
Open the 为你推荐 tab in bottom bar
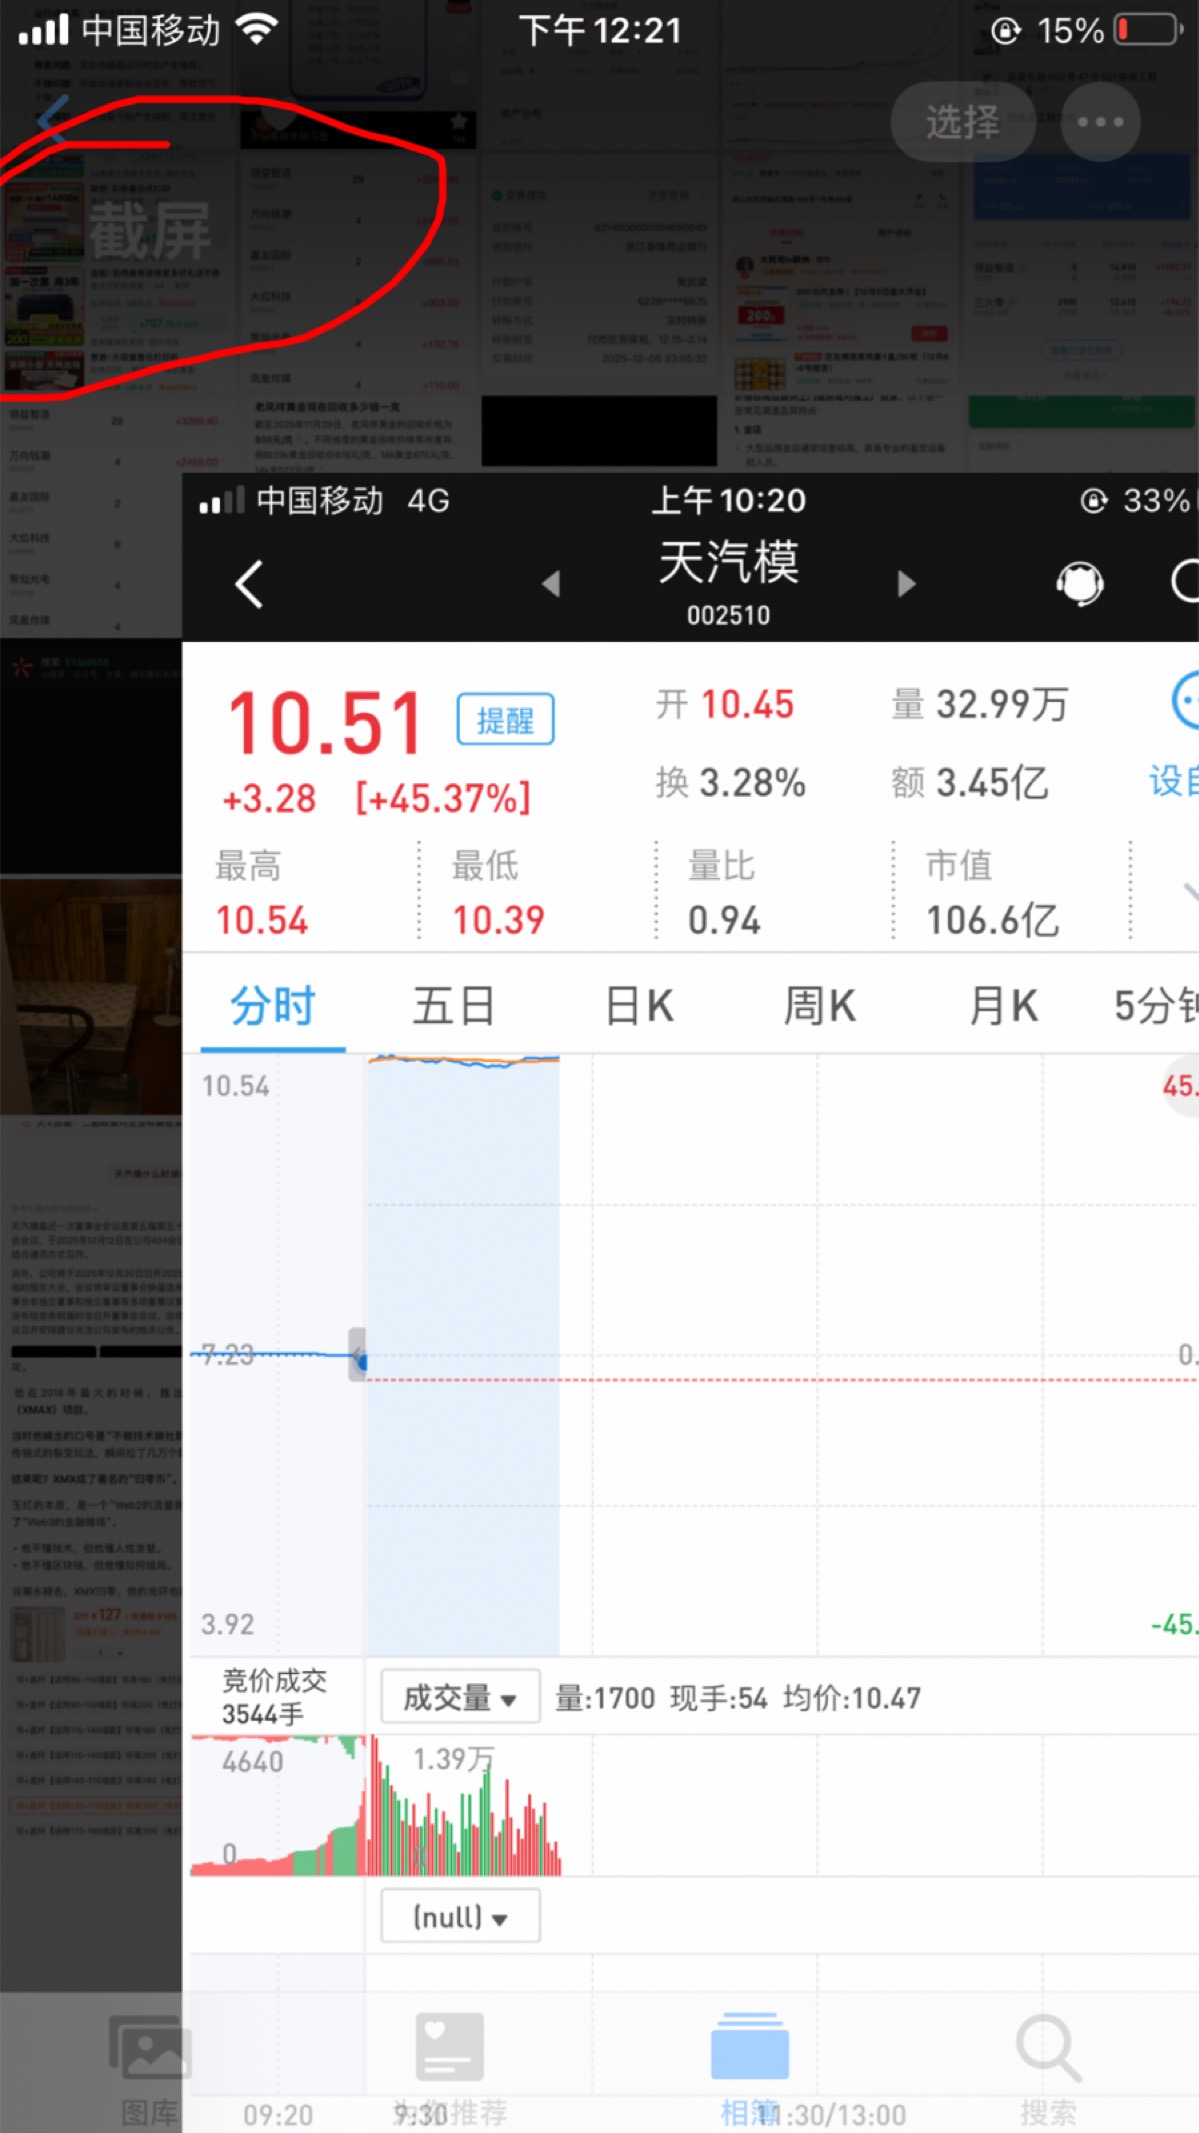[449, 2071]
